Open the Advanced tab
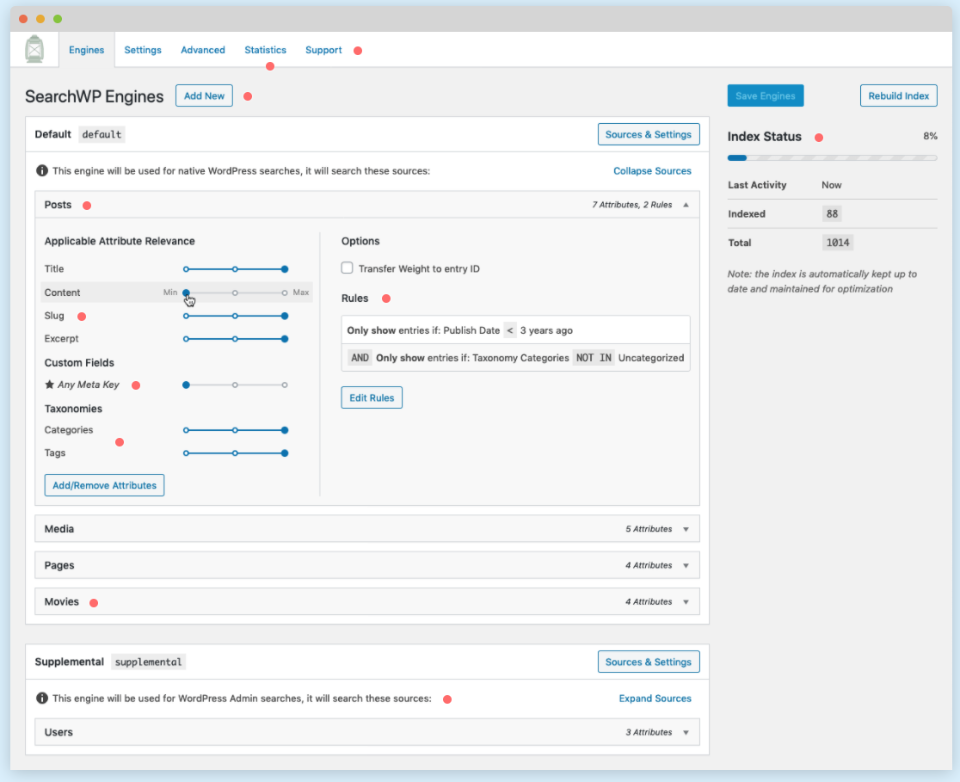The image size is (960, 782). coord(203,50)
